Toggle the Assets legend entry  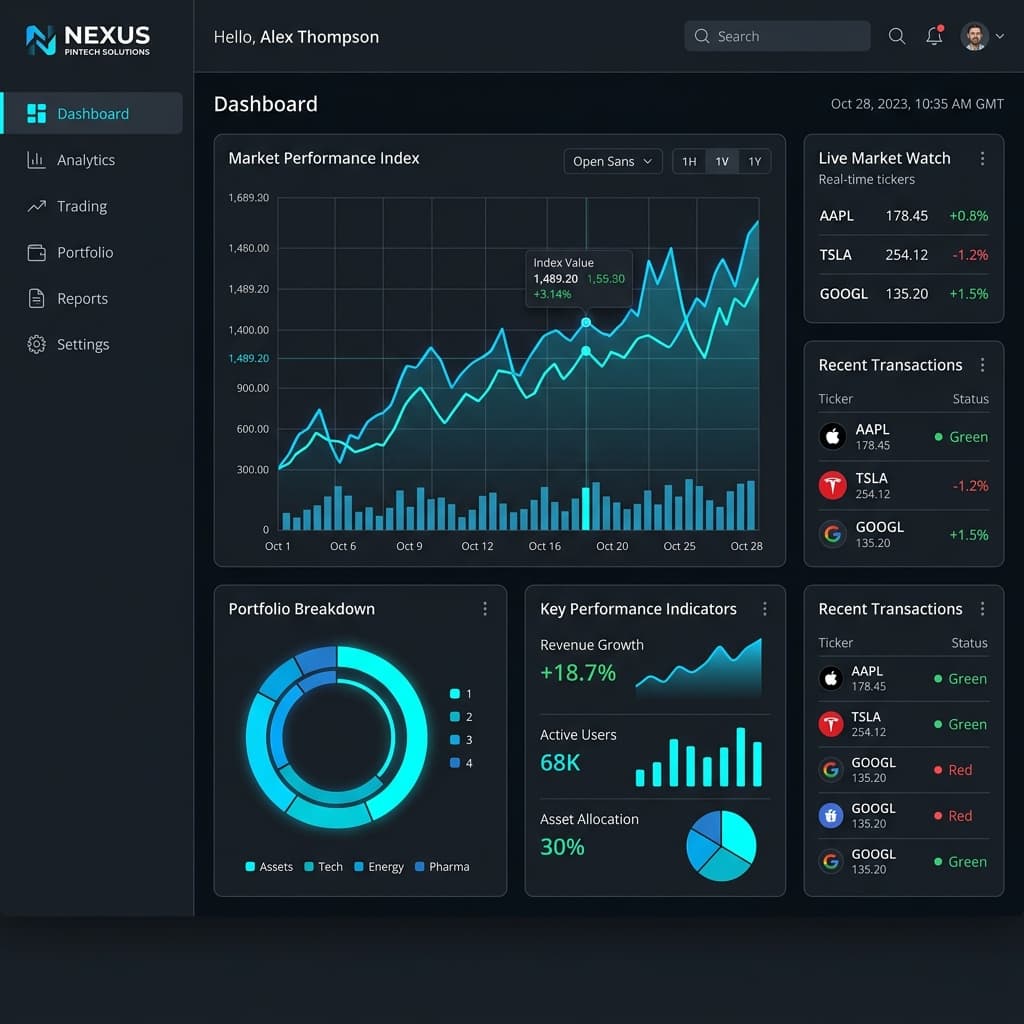pos(269,867)
